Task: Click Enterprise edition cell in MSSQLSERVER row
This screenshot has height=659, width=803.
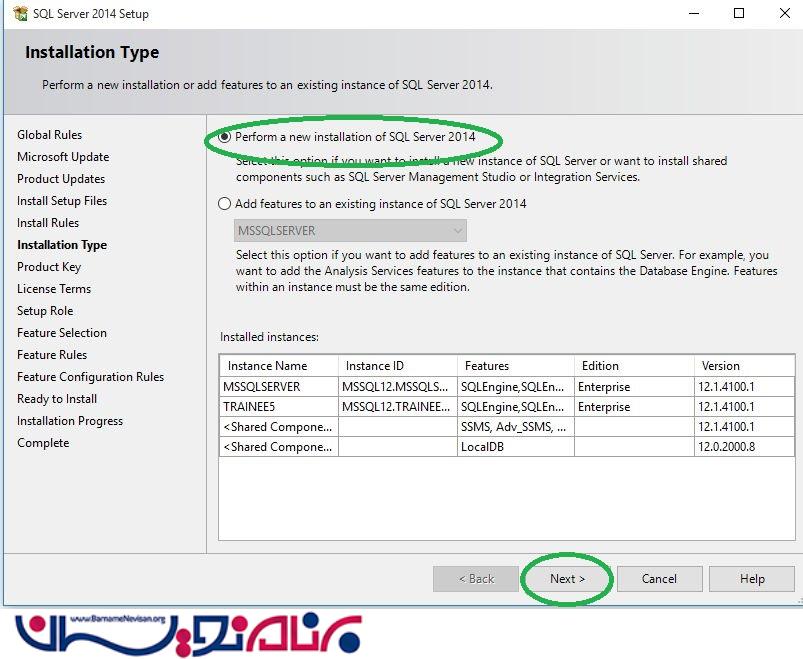Action: 635,387
